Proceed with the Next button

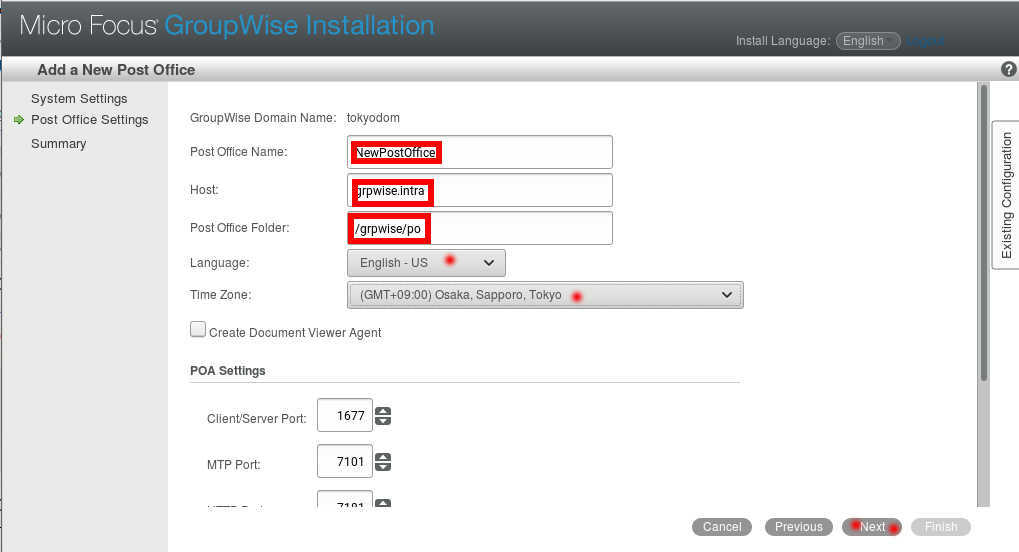(872, 527)
